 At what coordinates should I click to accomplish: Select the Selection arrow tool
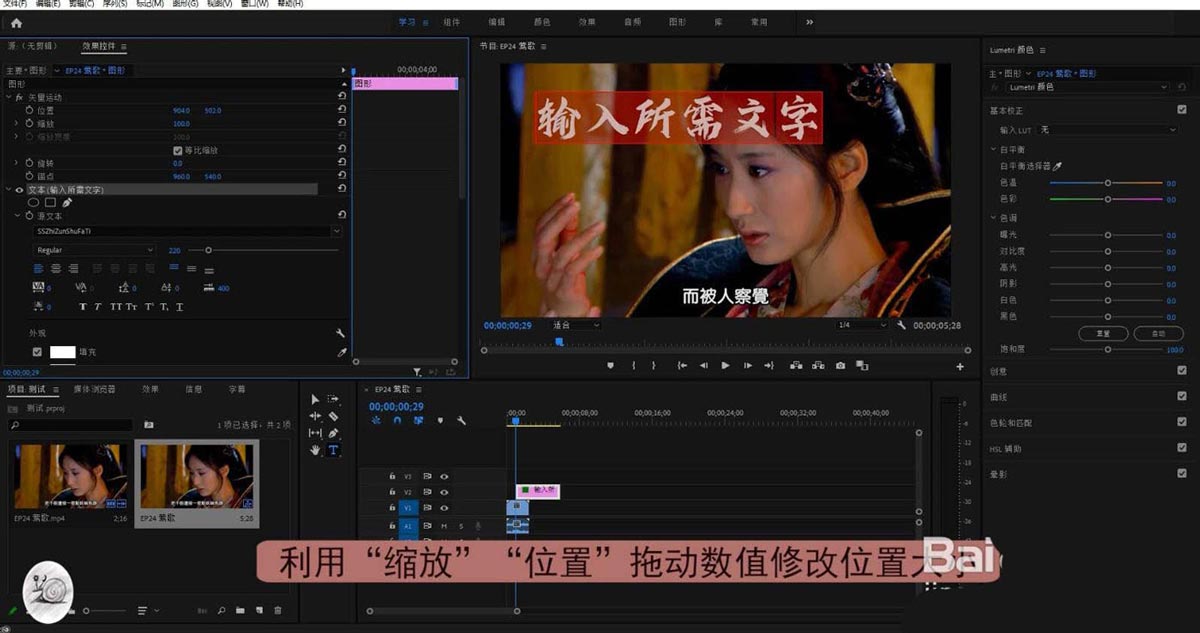[x=315, y=399]
